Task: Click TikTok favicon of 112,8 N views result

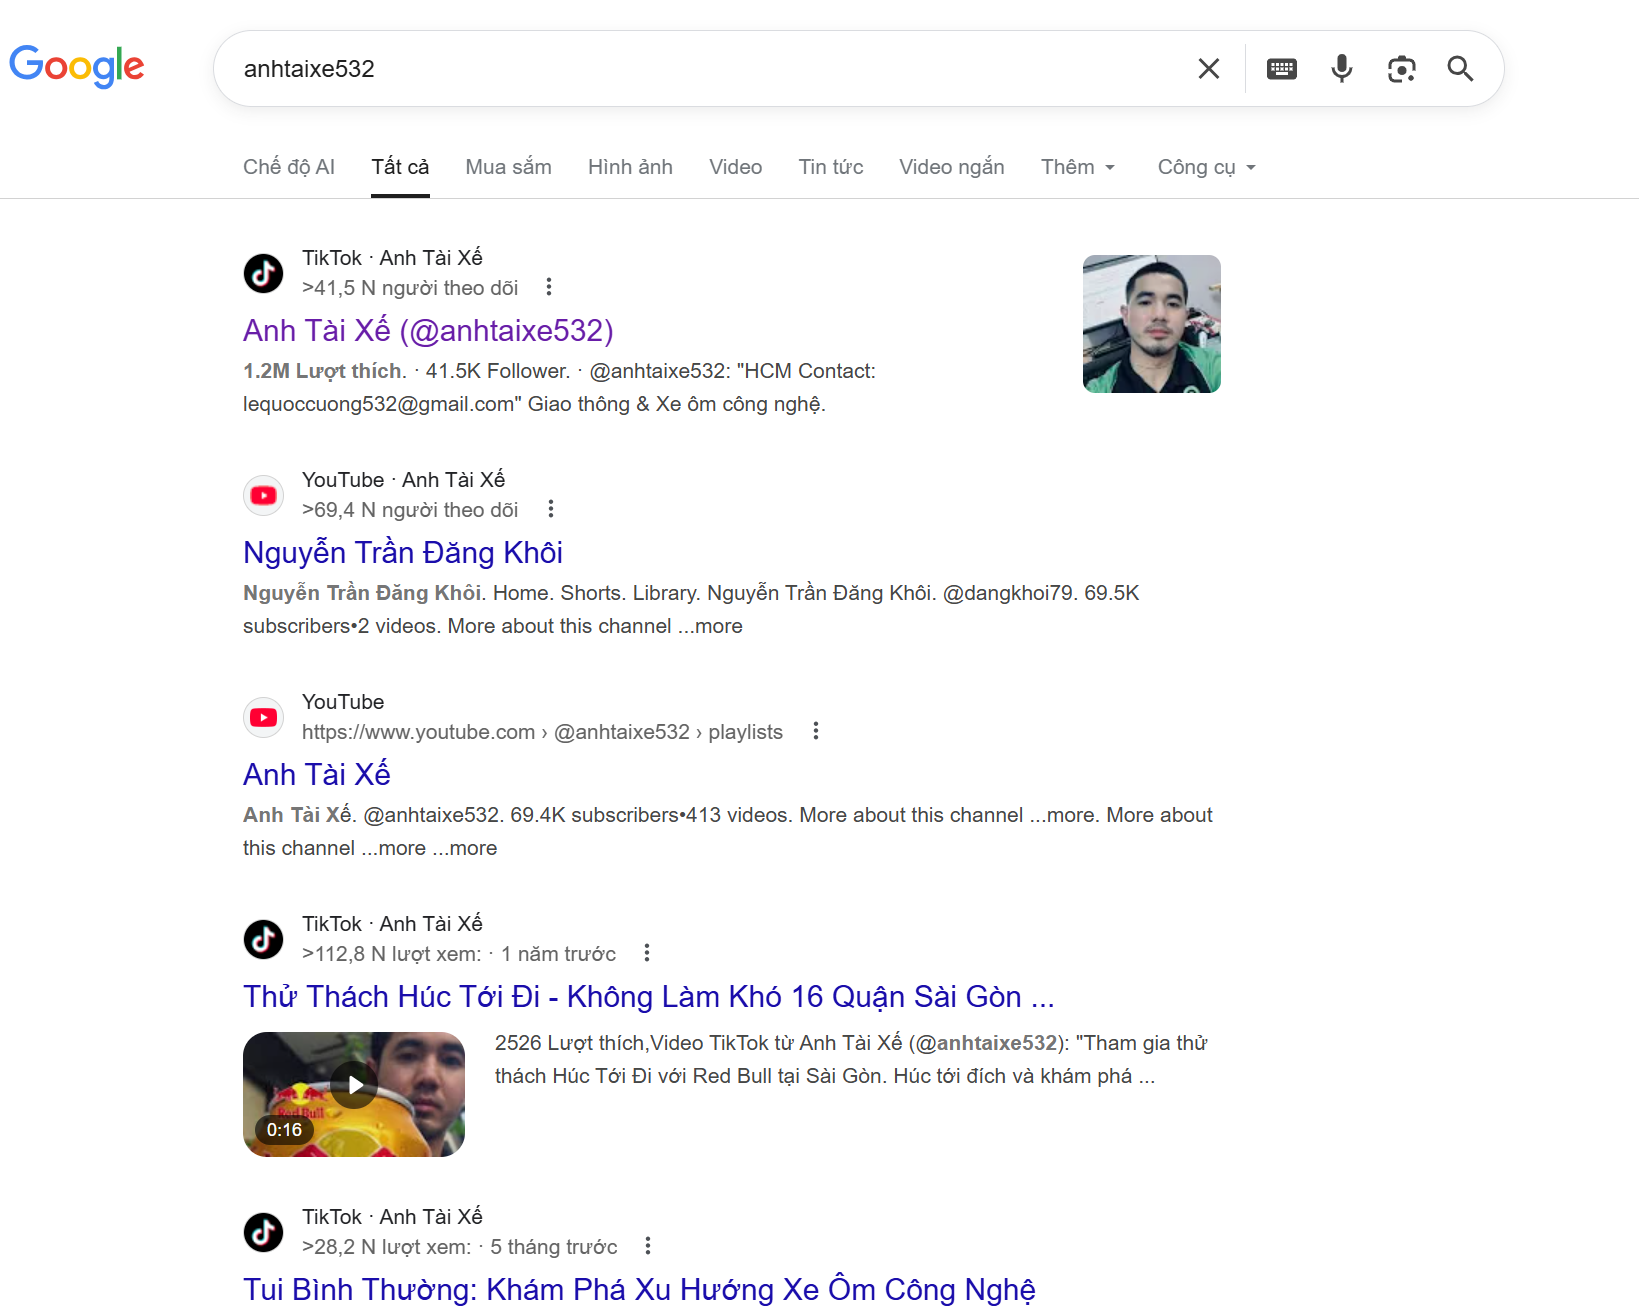Action: tap(264, 939)
